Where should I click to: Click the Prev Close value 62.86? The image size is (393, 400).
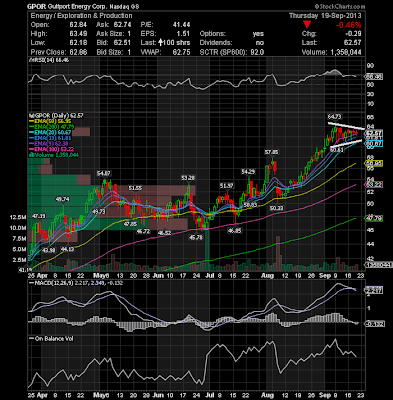click(x=79, y=52)
